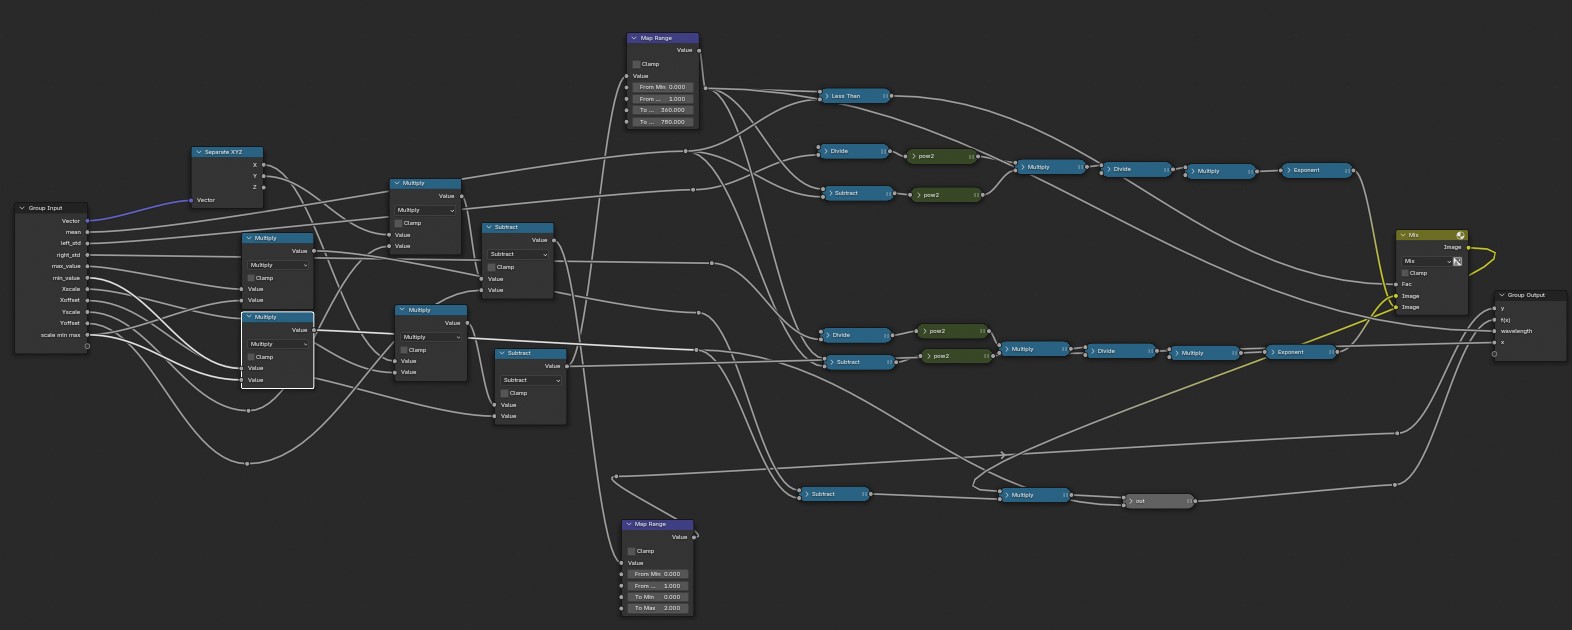Image resolution: width=1572 pixels, height=630 pixels.
Task: Enable Clamp in the upper Map Range node
Action: point(636,64)
